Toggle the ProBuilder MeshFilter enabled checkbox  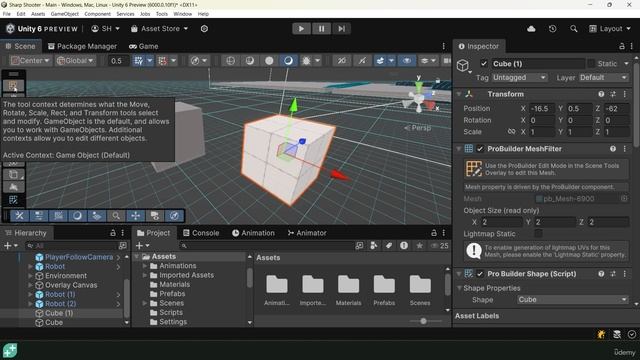tap(480, 149)
